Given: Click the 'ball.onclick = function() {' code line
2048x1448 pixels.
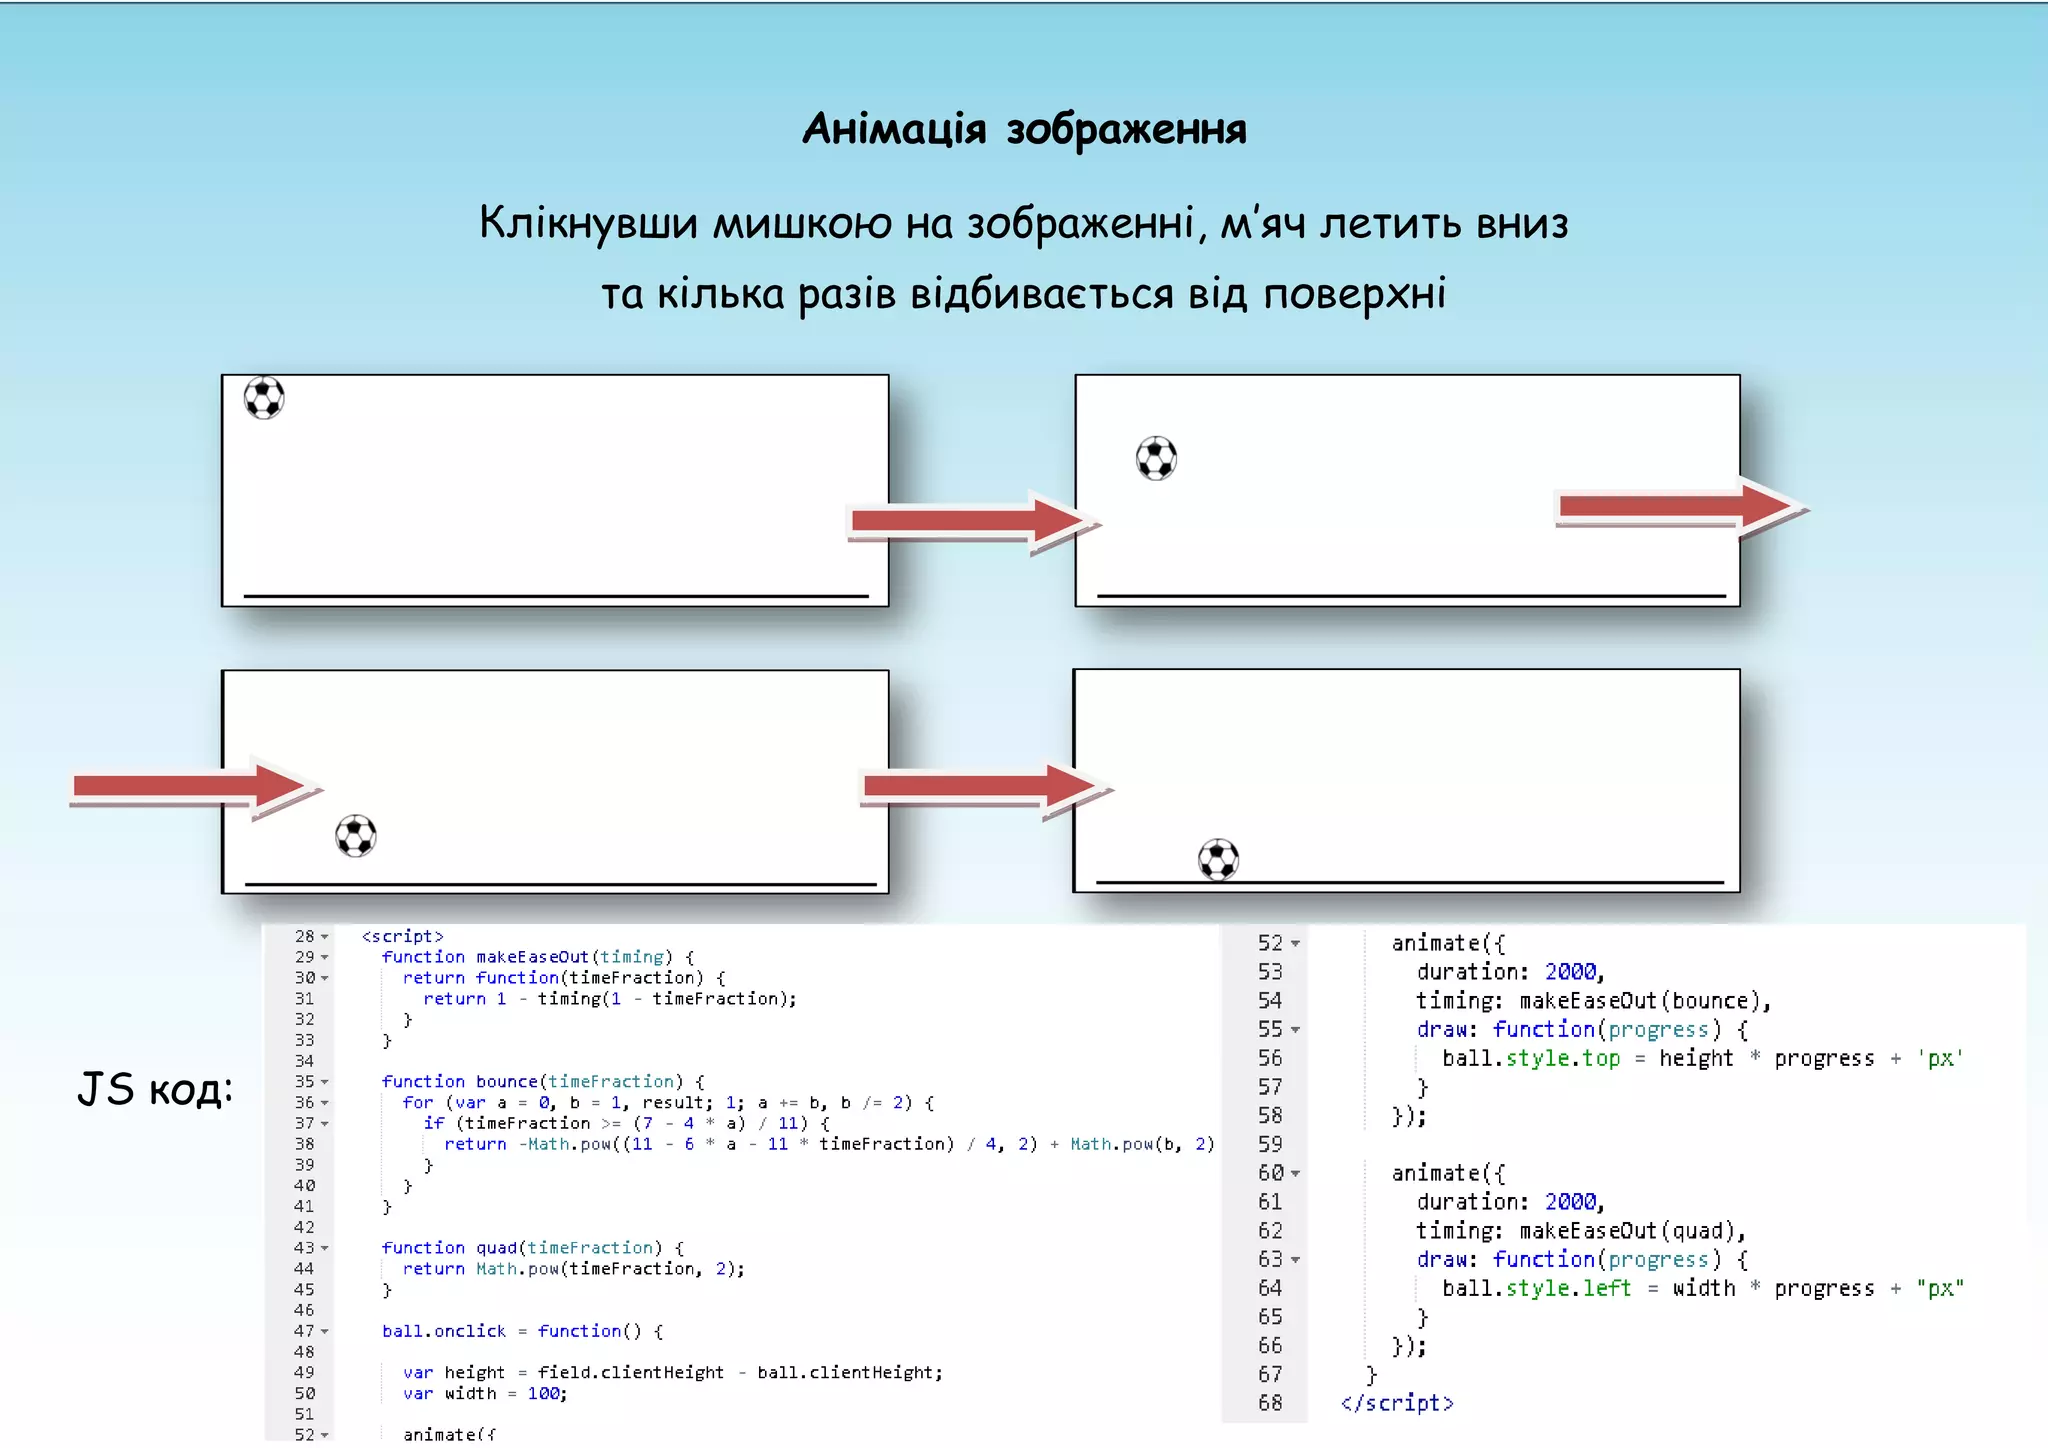Looking at the screenshot, I should 522,1331.
